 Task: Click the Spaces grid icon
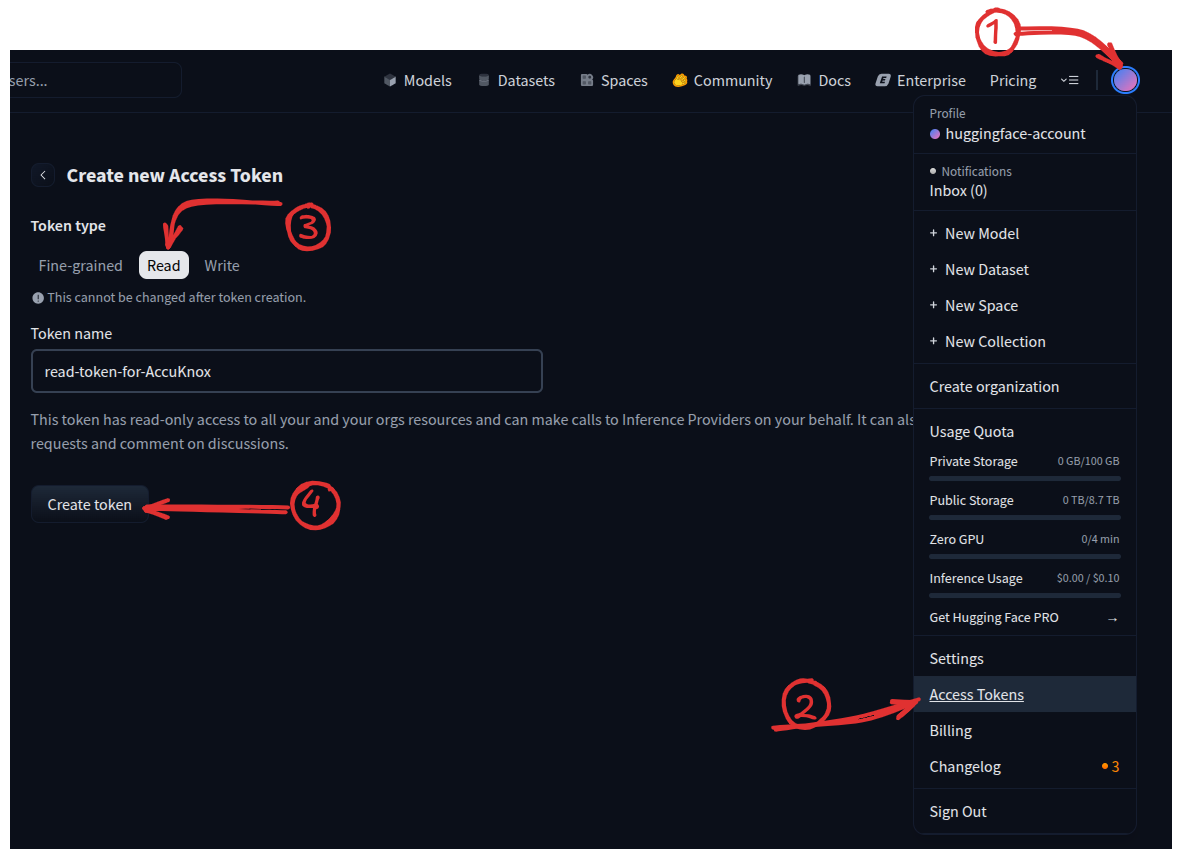pos(586,81)
